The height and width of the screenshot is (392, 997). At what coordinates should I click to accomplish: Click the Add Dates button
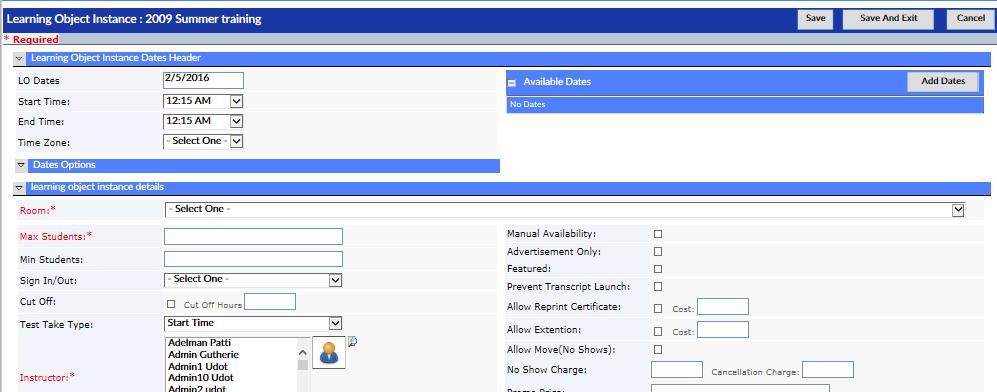943,82
